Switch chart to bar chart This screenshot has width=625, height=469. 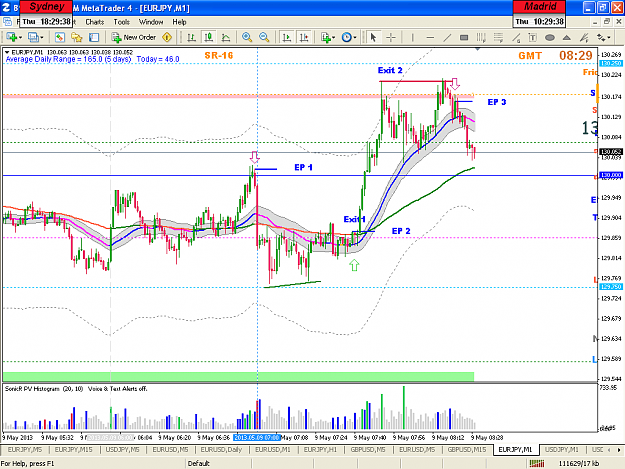(x=191, y=37)
